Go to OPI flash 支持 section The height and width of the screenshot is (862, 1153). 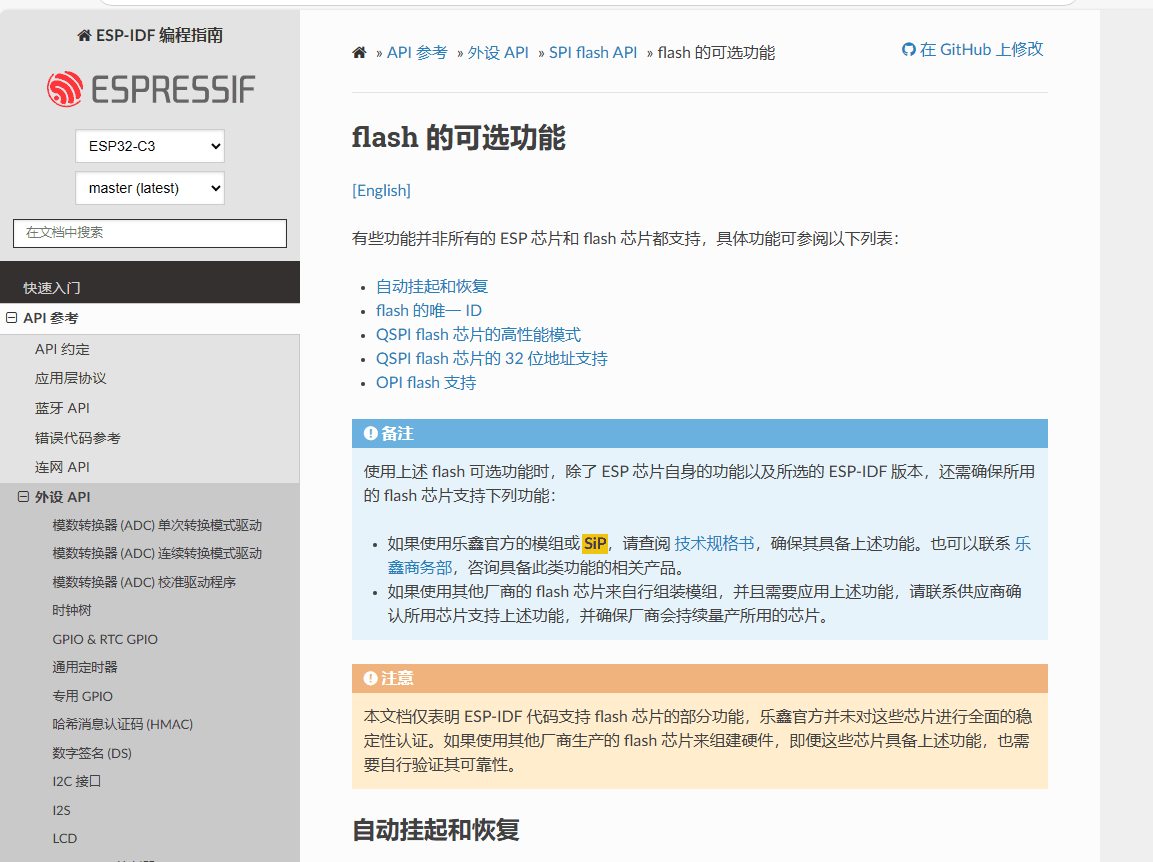[x=426, y=382]
